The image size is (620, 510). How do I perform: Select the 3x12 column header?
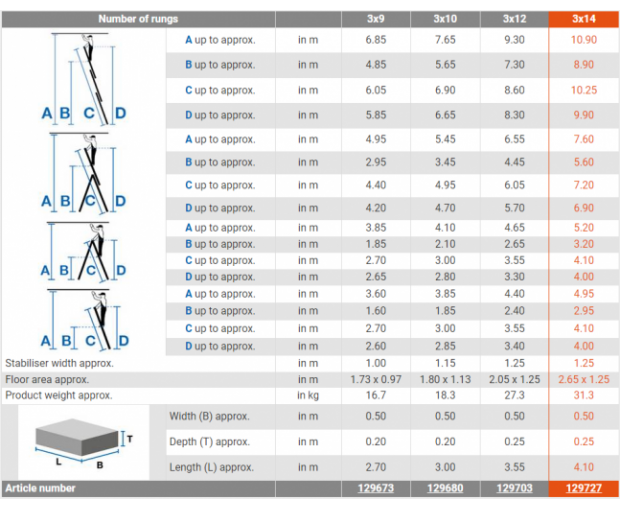[514, 19]
